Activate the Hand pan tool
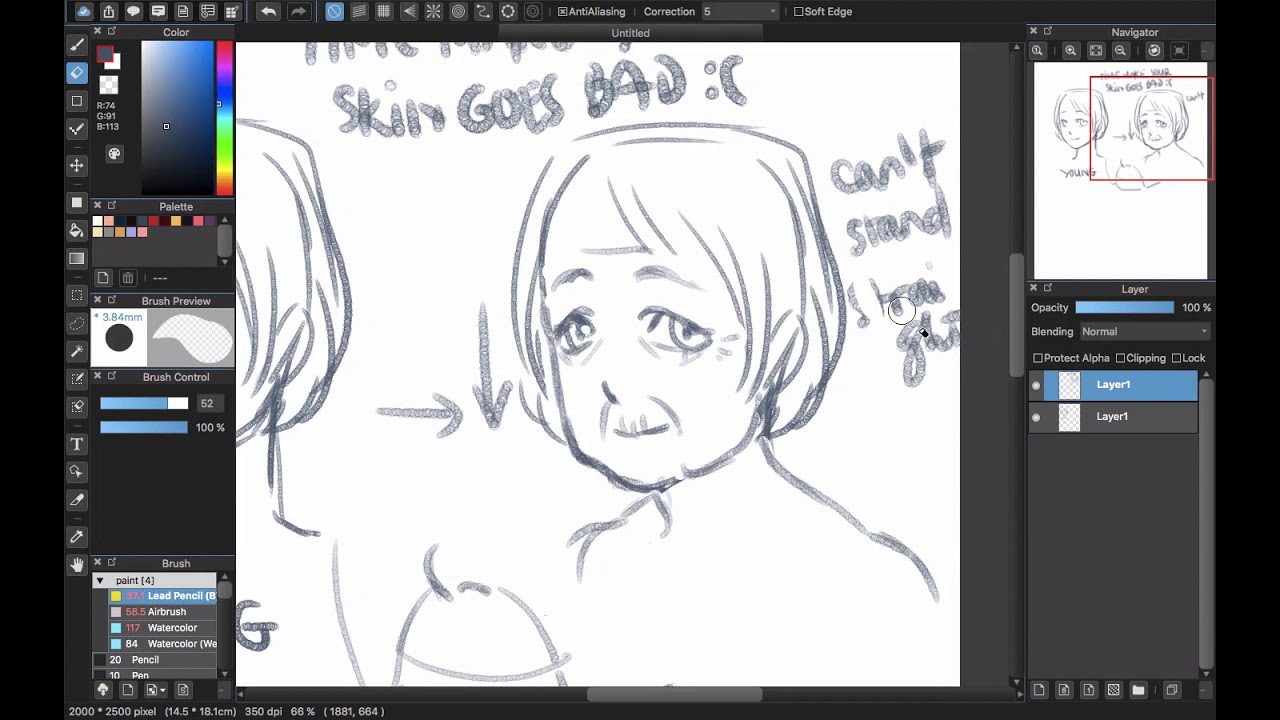The image size is (1280, 720). coord(77,564)
